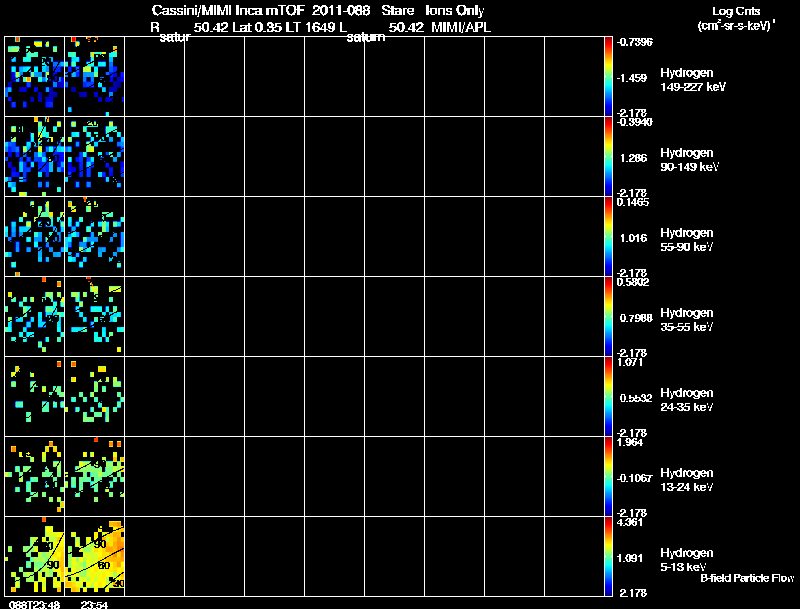800x609 pixels.
Task: Click the 5-13 keV image at 23:48
Action: tap(35, 556)
